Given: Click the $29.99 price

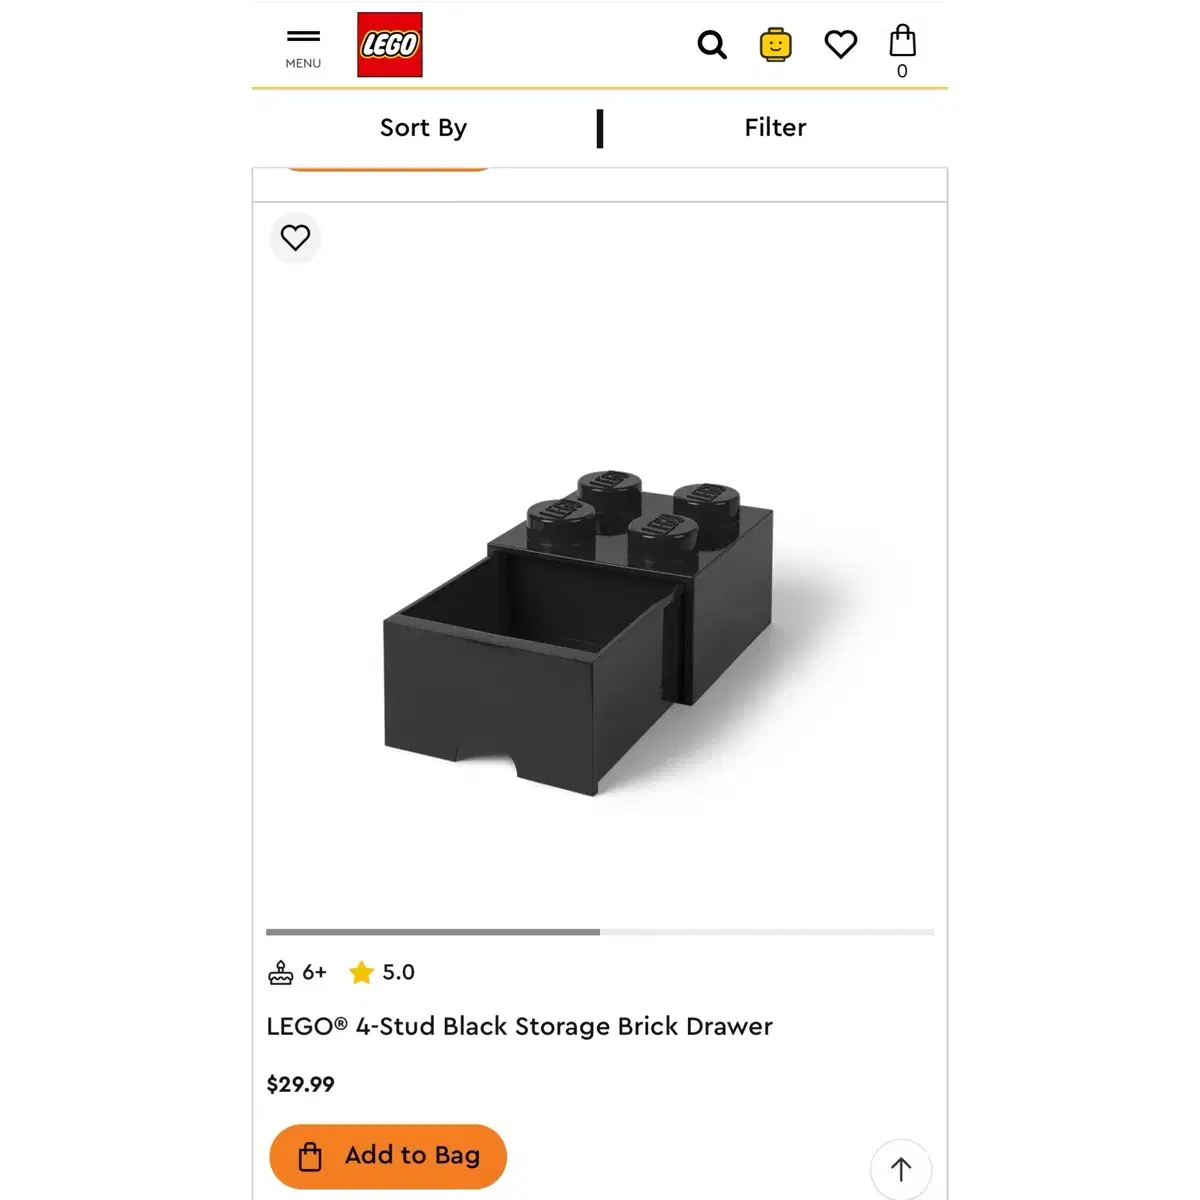Looking at the screenshot, I should tap(300, 1085).
